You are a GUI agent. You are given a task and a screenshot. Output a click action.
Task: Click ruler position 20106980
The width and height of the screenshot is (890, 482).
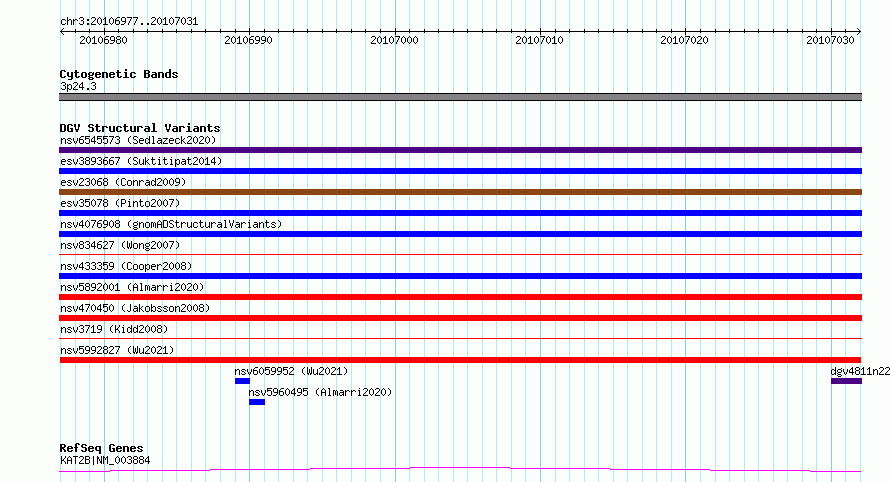(103, 40)
